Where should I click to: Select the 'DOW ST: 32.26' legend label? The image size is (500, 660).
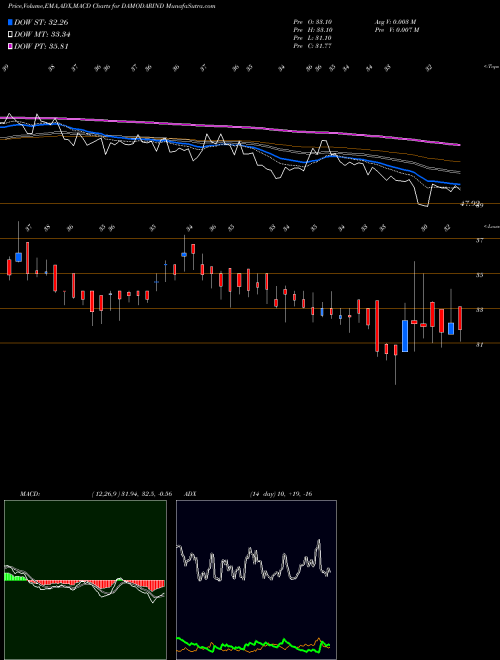[x=41, y=22]
